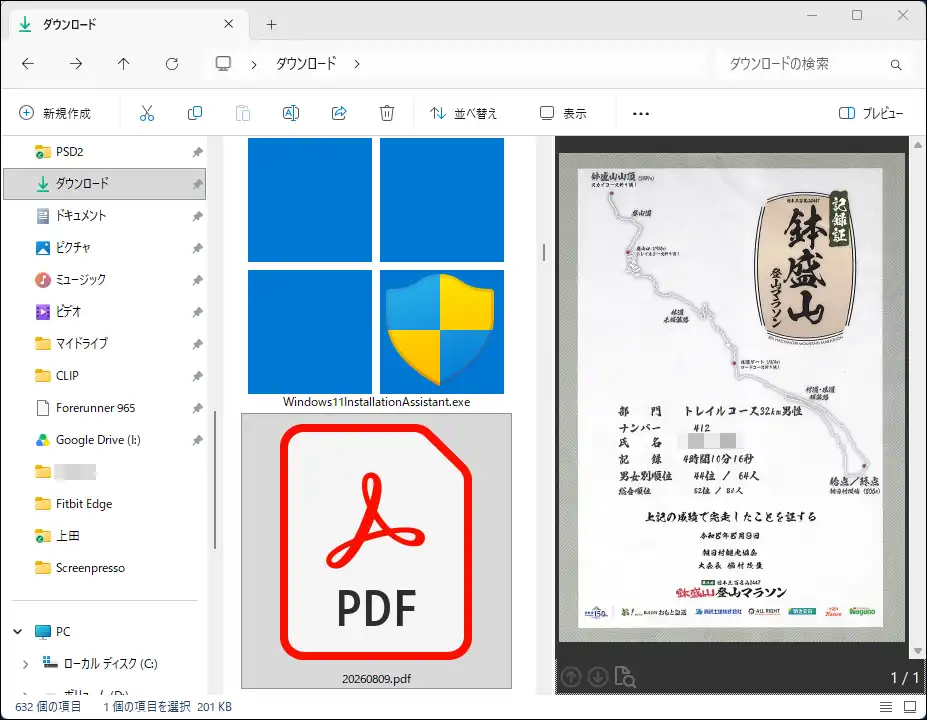Viewport: 927px width, 720px height.
Task: Rename the selected file
Action: [x=291, y=113]
